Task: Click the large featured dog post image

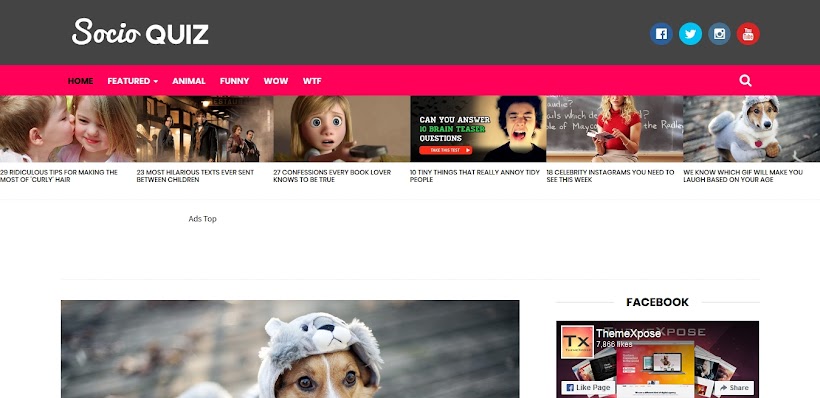Action: tap(290, 349)
